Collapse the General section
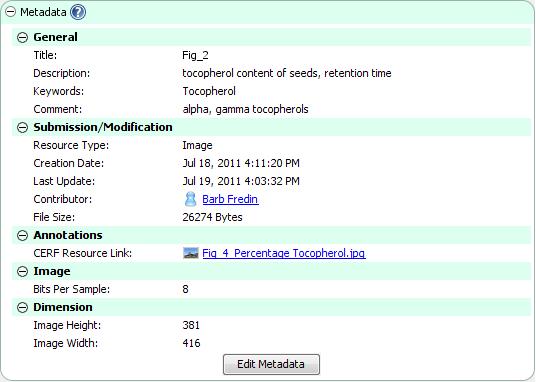The height and width of the screenshot is (382, 536). 22,37
